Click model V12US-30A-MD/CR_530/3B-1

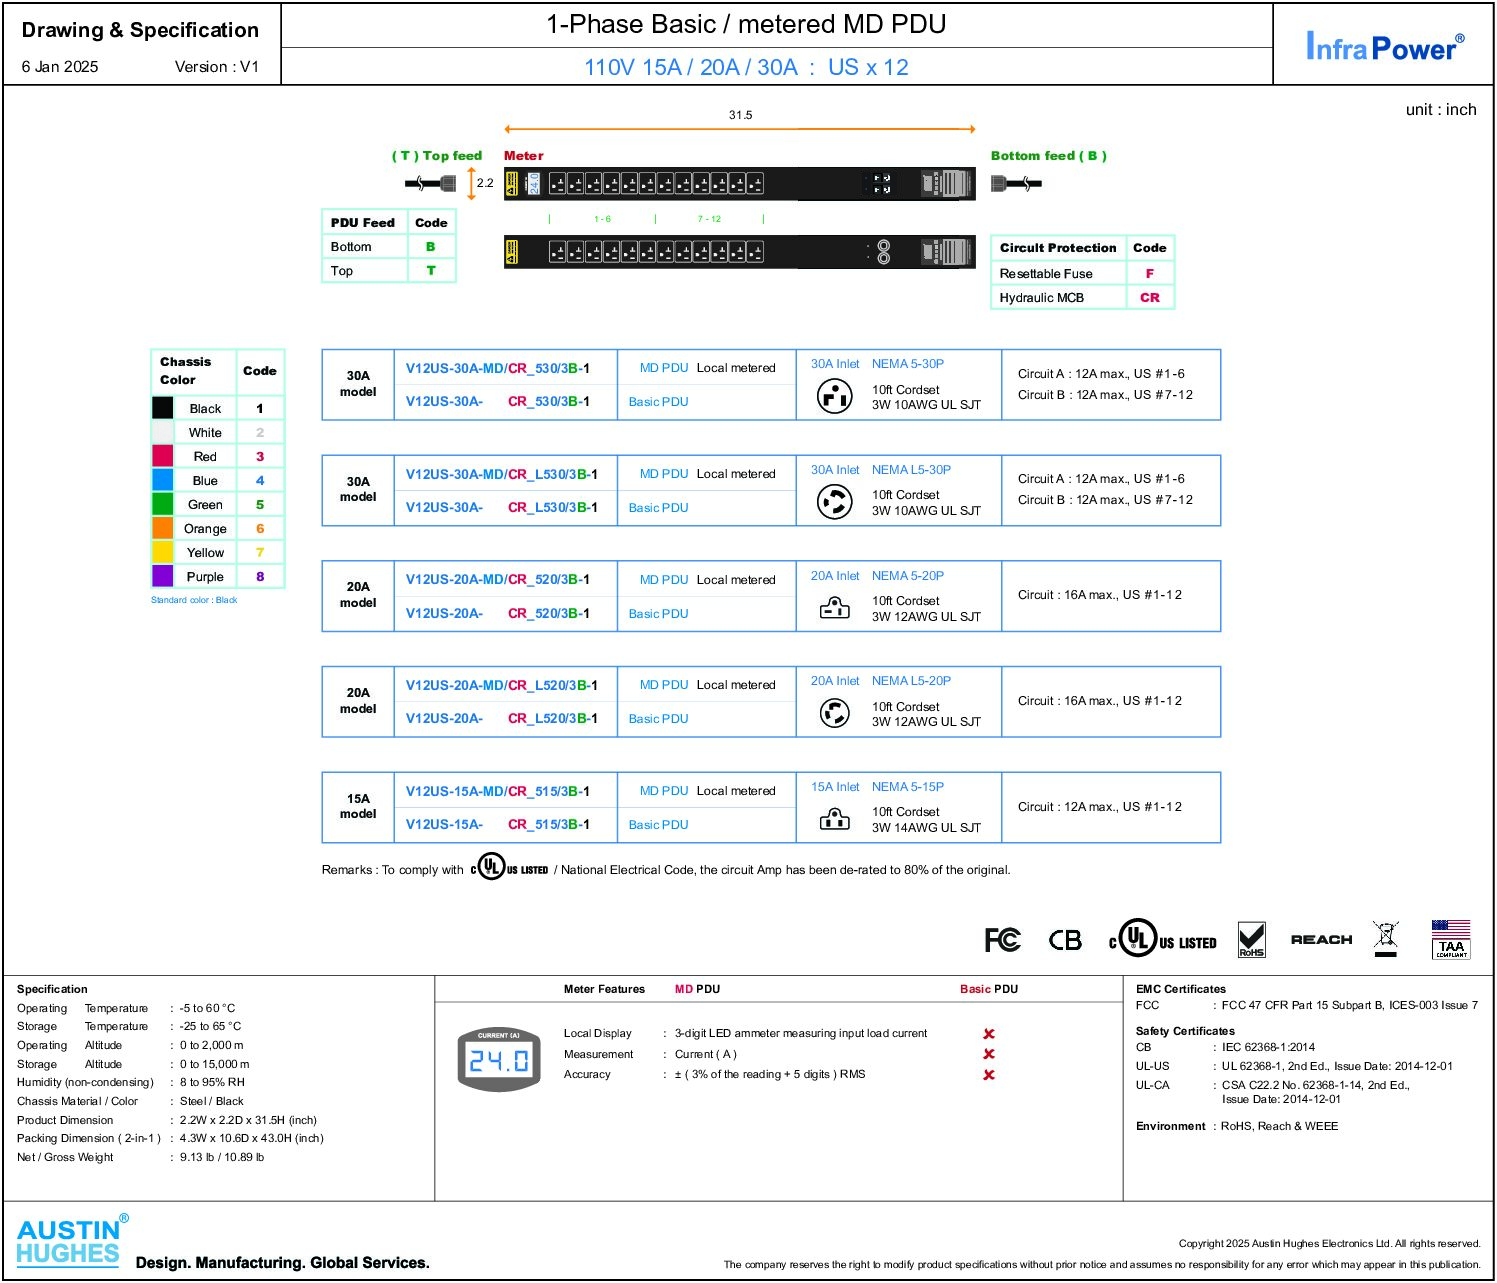[x=497, y=368]
